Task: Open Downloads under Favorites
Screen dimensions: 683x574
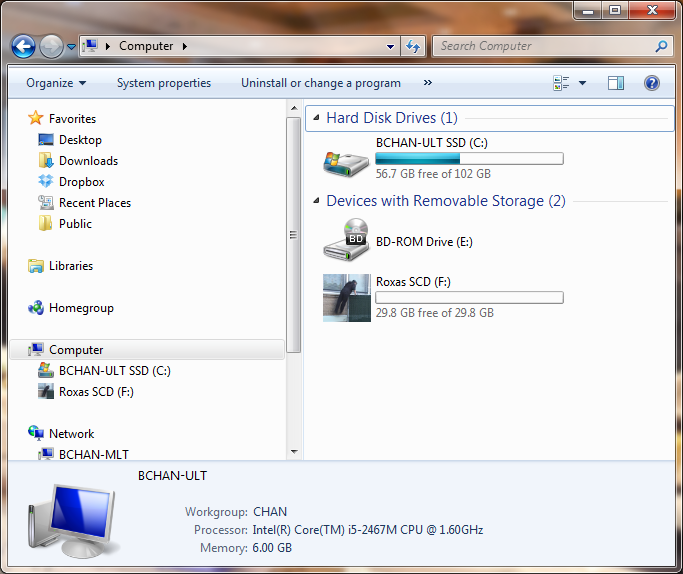Action: click(x=88, y=160)
